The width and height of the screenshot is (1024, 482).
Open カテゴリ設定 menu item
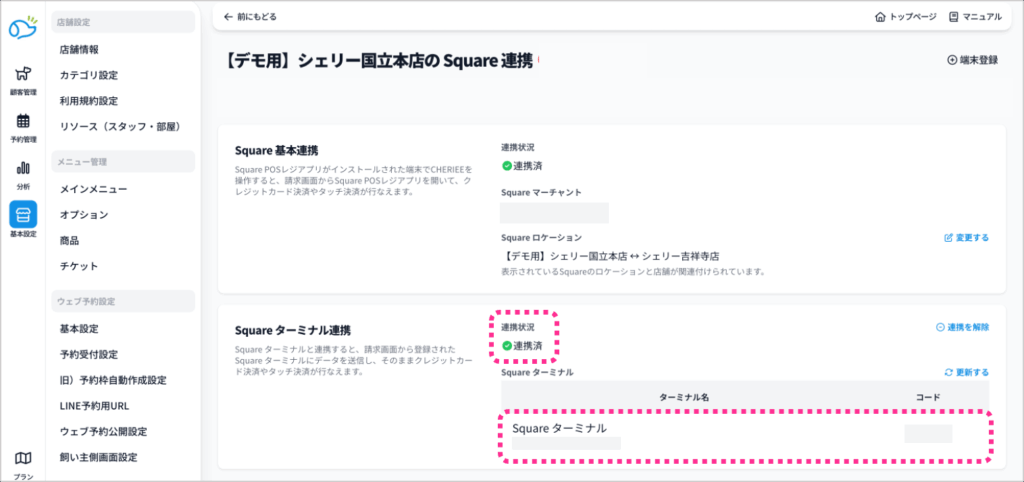[89, 75]
